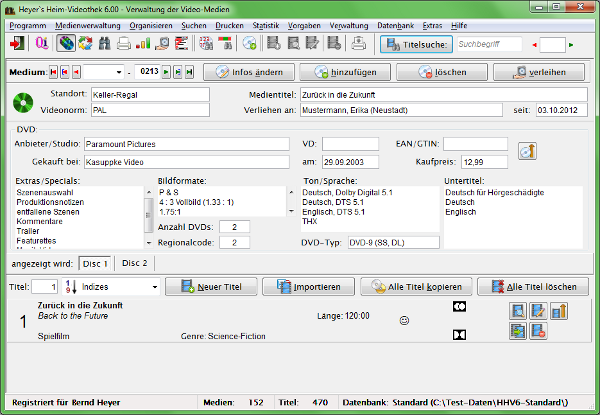
Task: Click the DVD disc icon beside Kaufpreis
Action: pos(528,152)
